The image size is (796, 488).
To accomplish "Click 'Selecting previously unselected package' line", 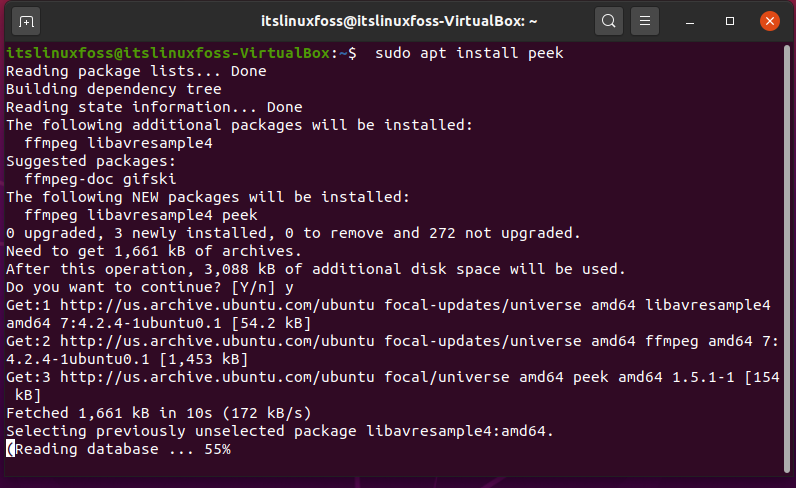I will pos(280,432).
